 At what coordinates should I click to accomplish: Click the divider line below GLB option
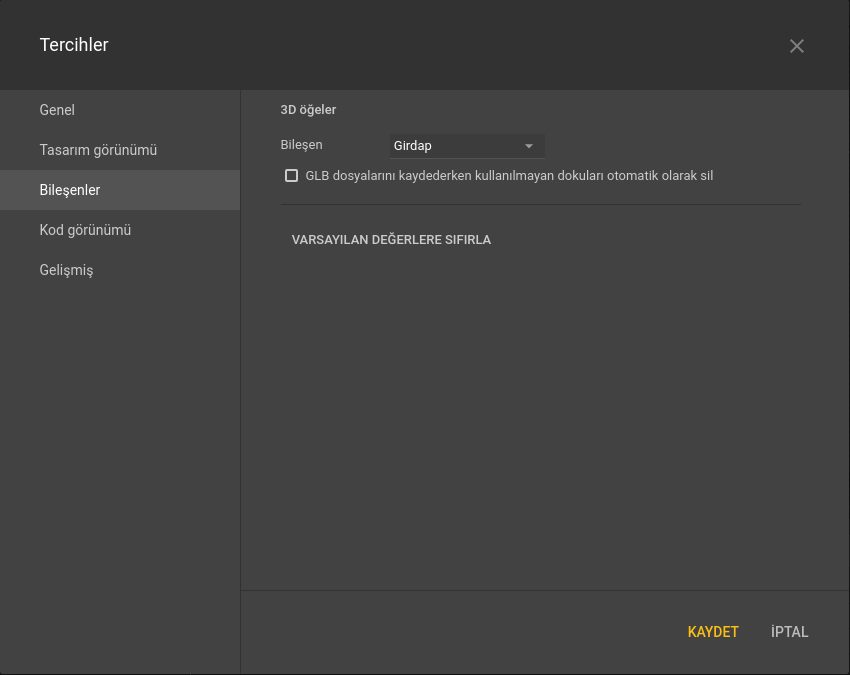(540, 205)
